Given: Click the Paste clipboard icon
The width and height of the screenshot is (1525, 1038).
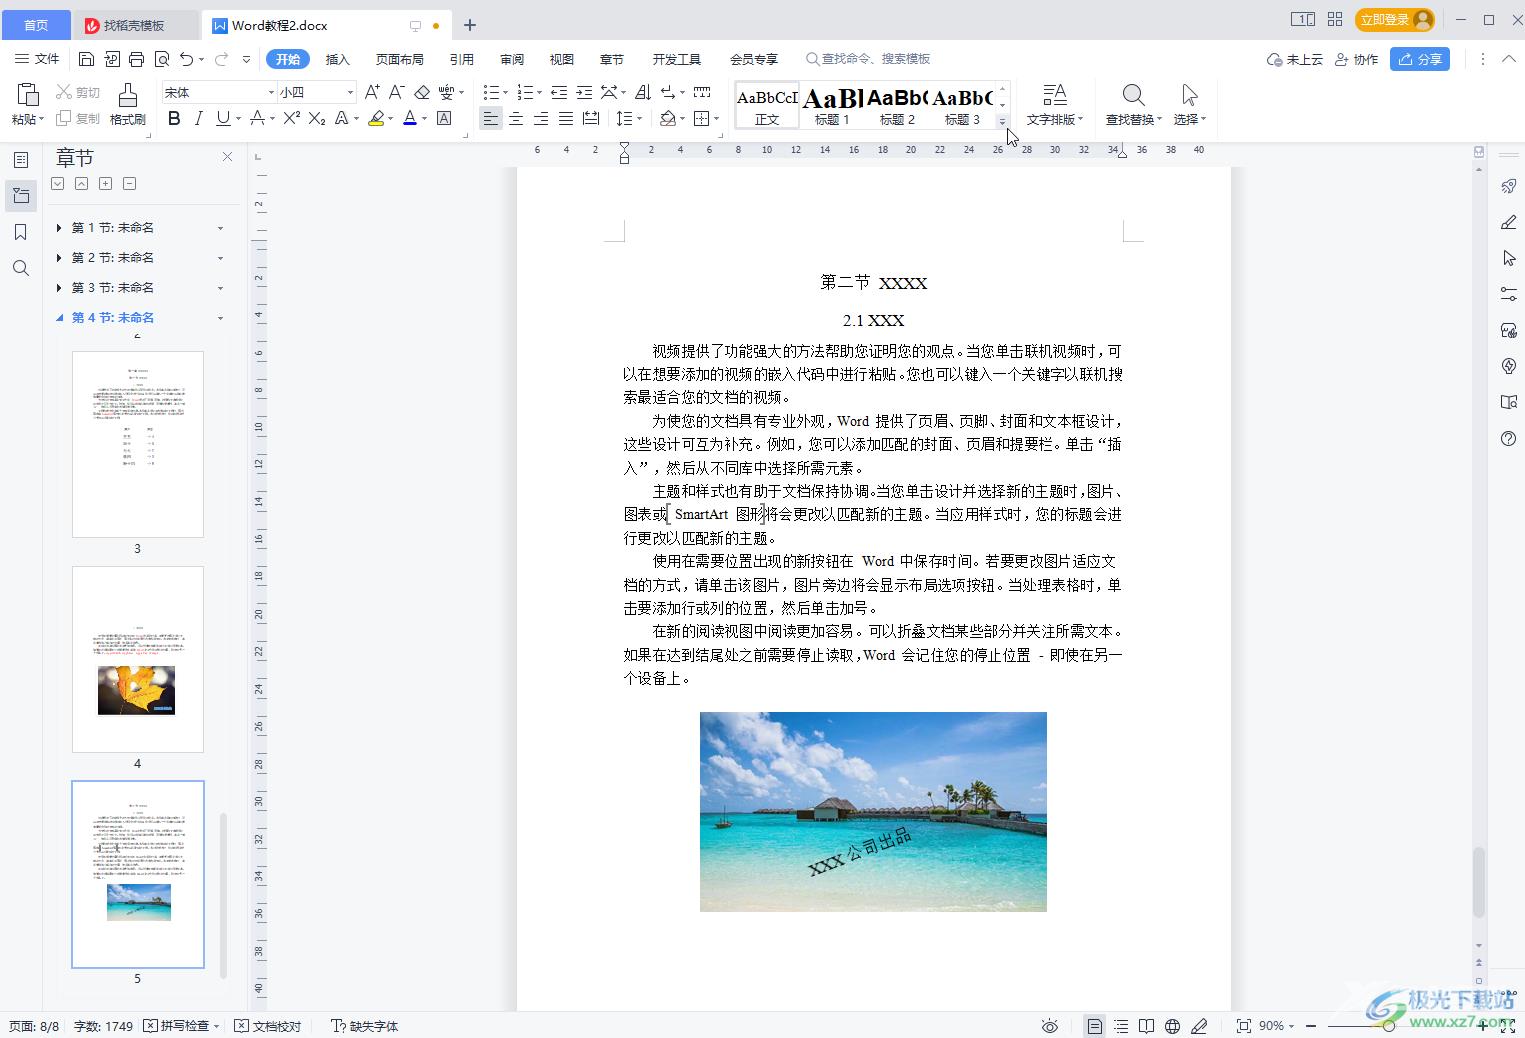Looking at the screenshot, I should pos(28,95).
